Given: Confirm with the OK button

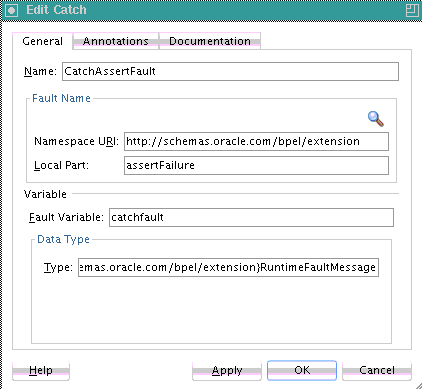Looking at the screenshot, I should click(302, 370).
